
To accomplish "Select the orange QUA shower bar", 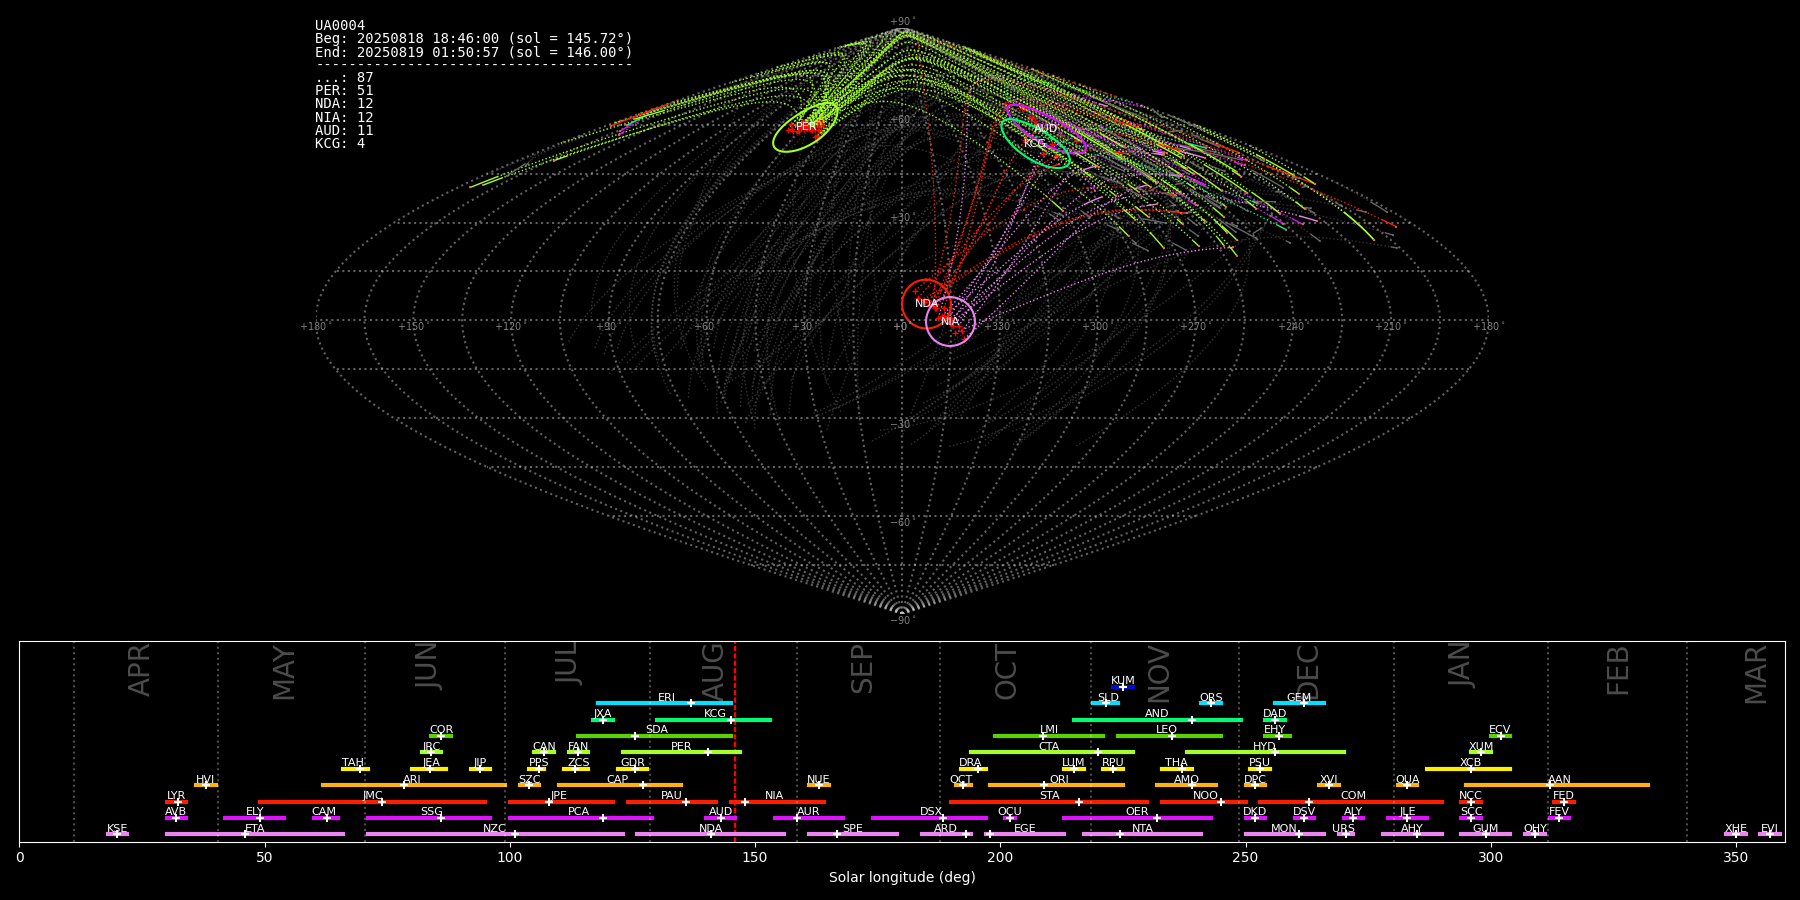I will [1407, 785].
